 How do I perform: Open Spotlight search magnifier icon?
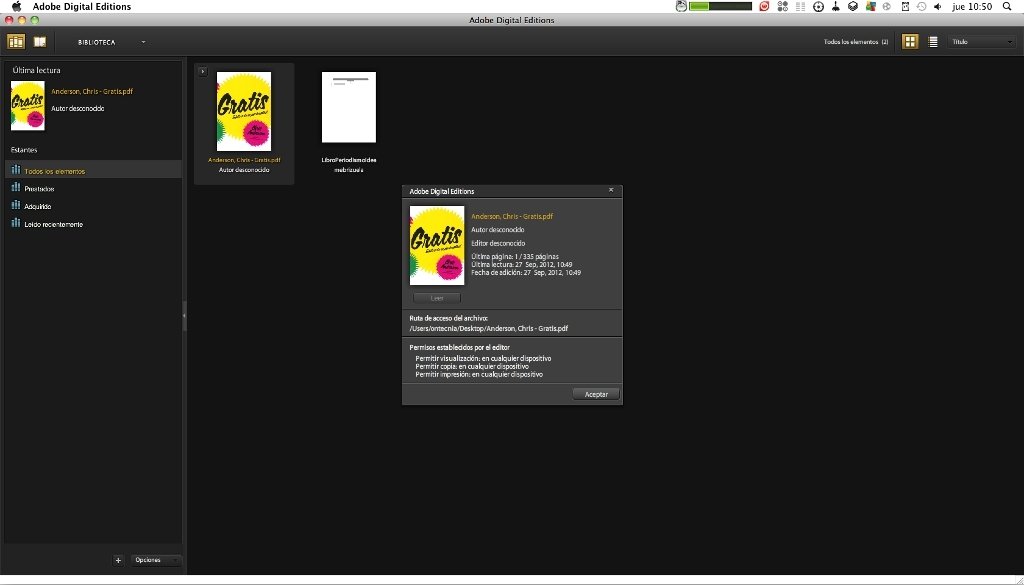1008,7
